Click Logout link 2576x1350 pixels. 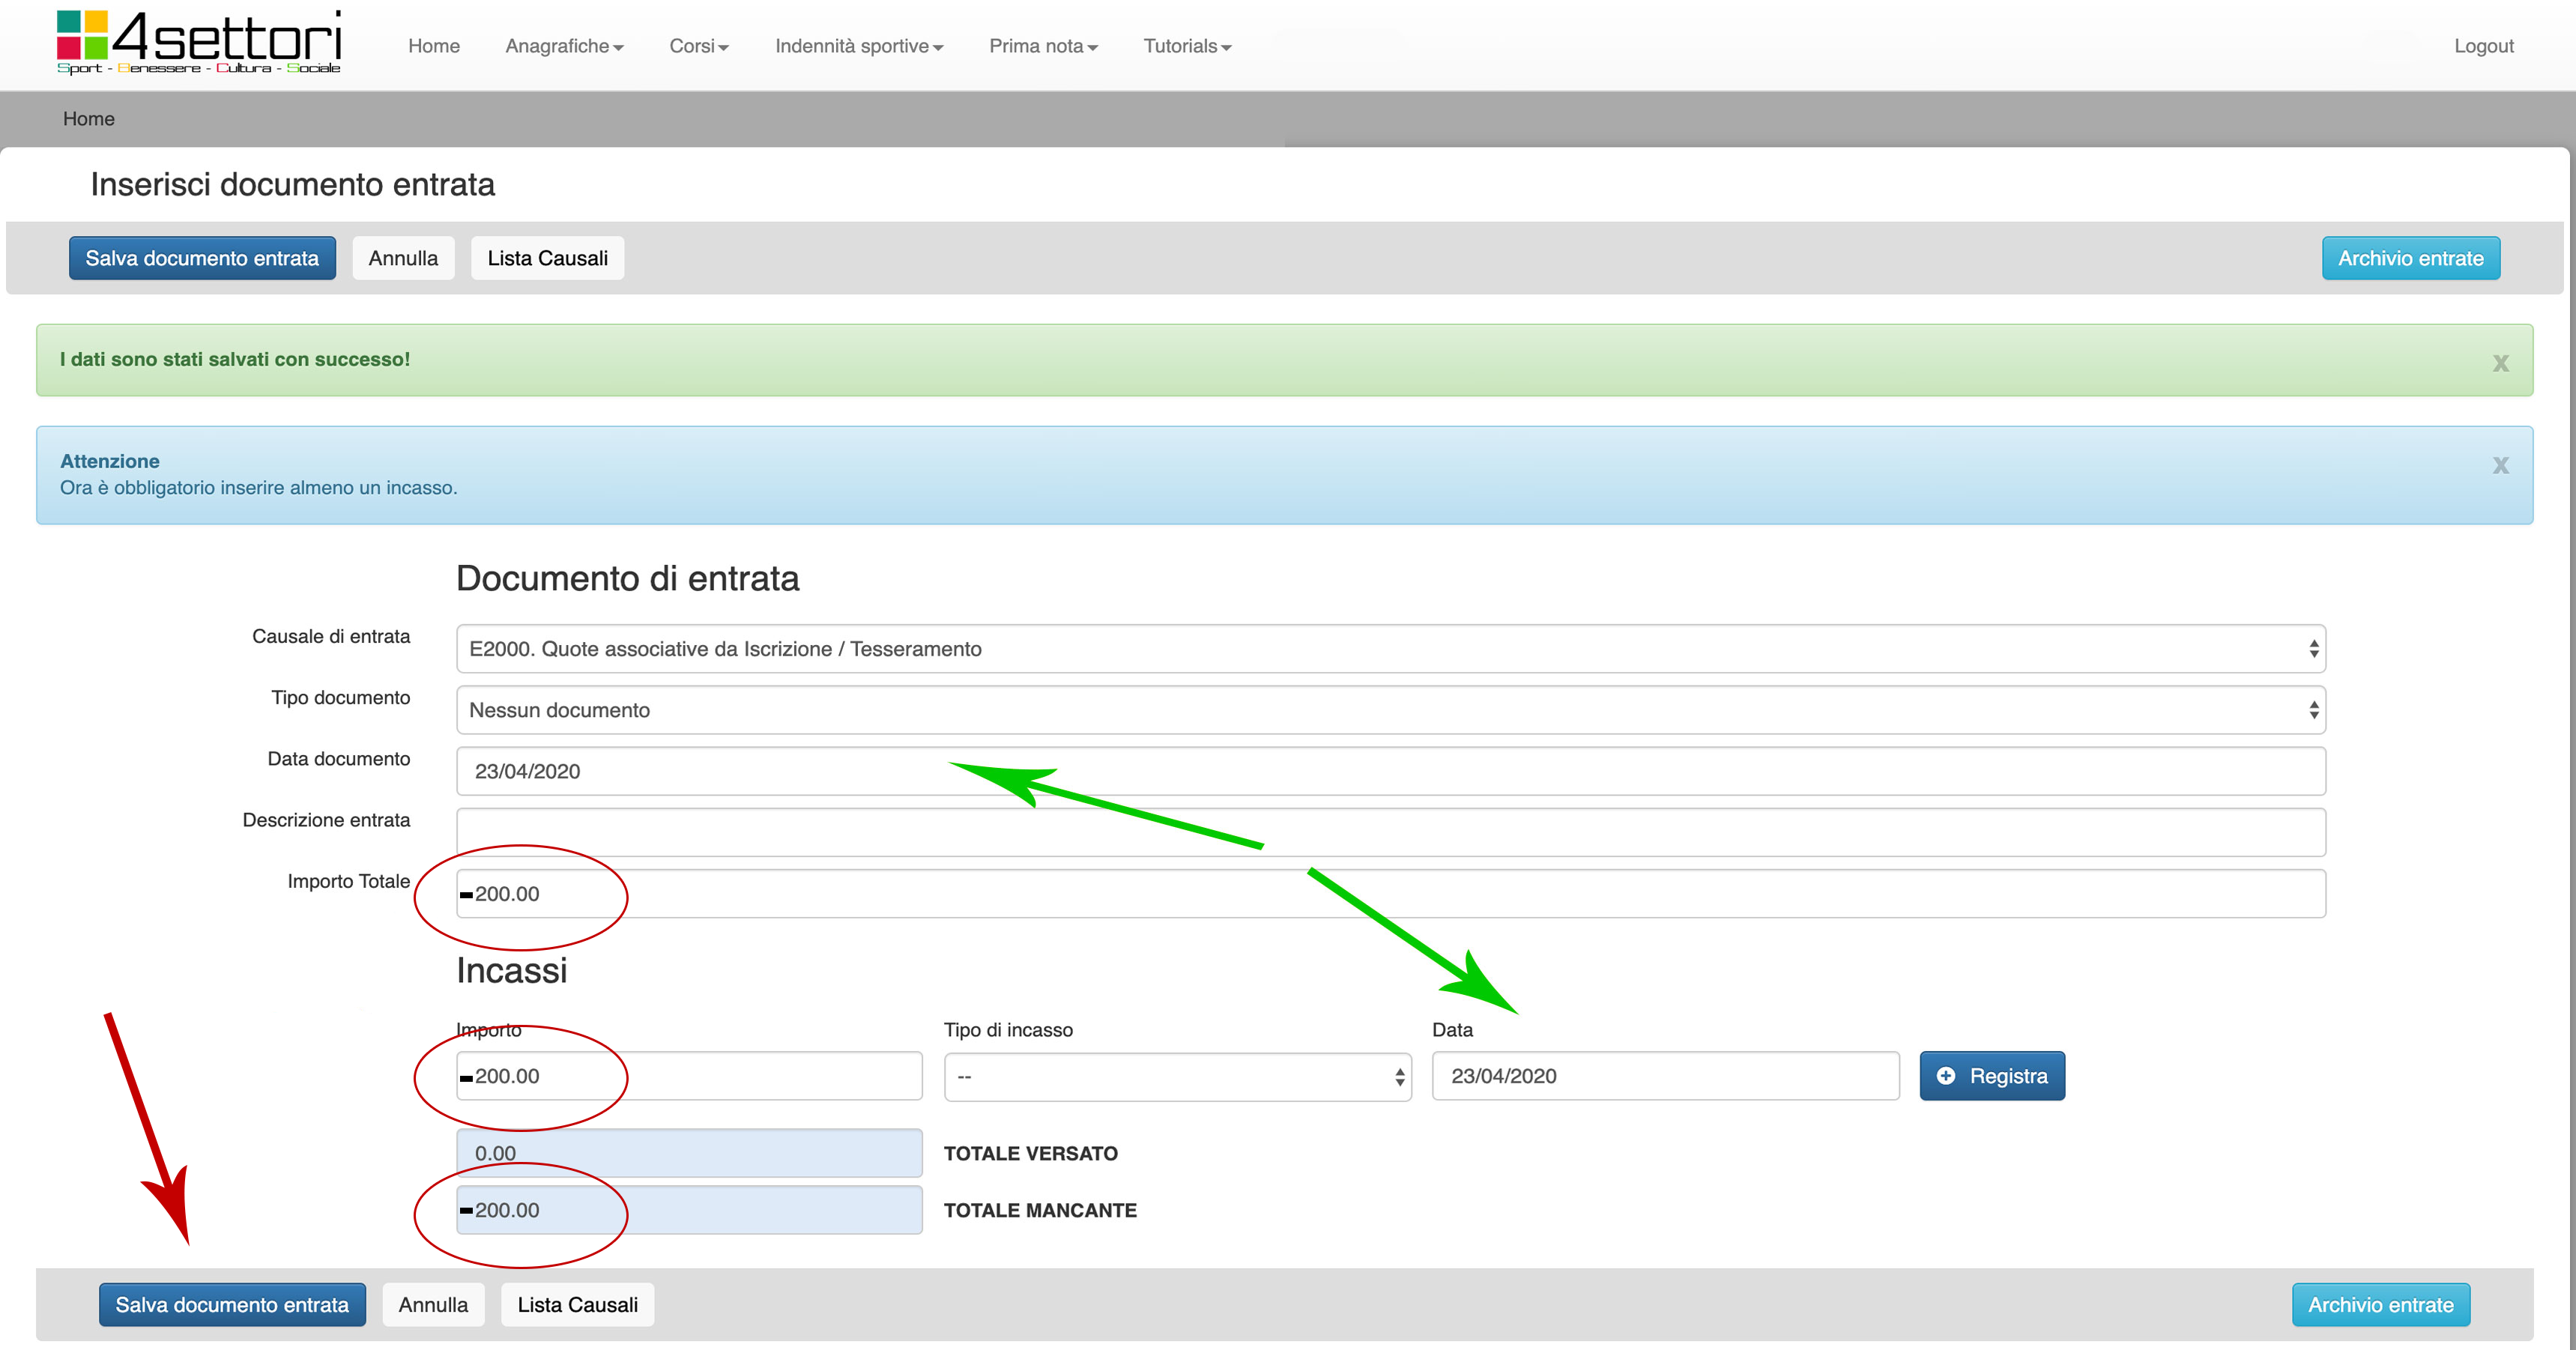[x=2483, y=46]
